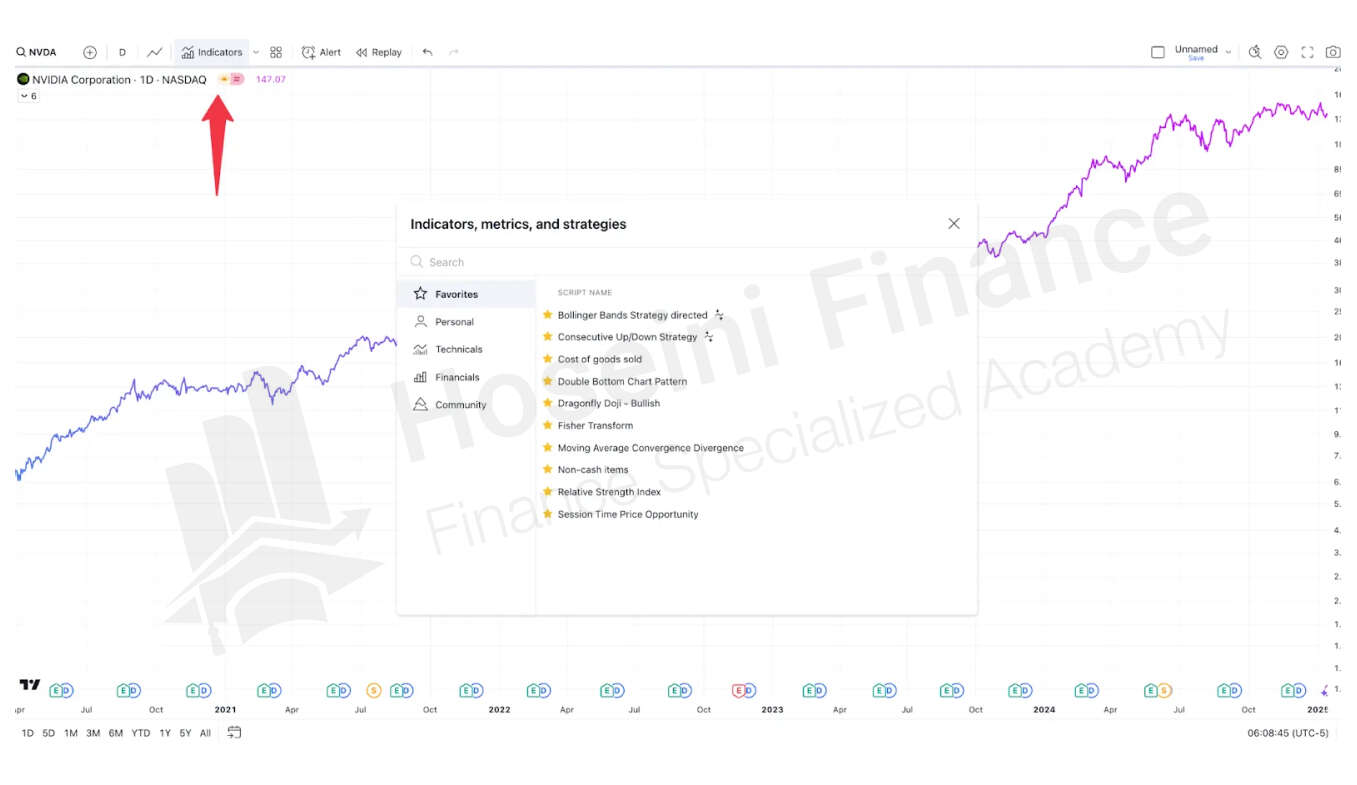Open the layout grid icon
The image size is (1357, 785).
click(276, 52)
